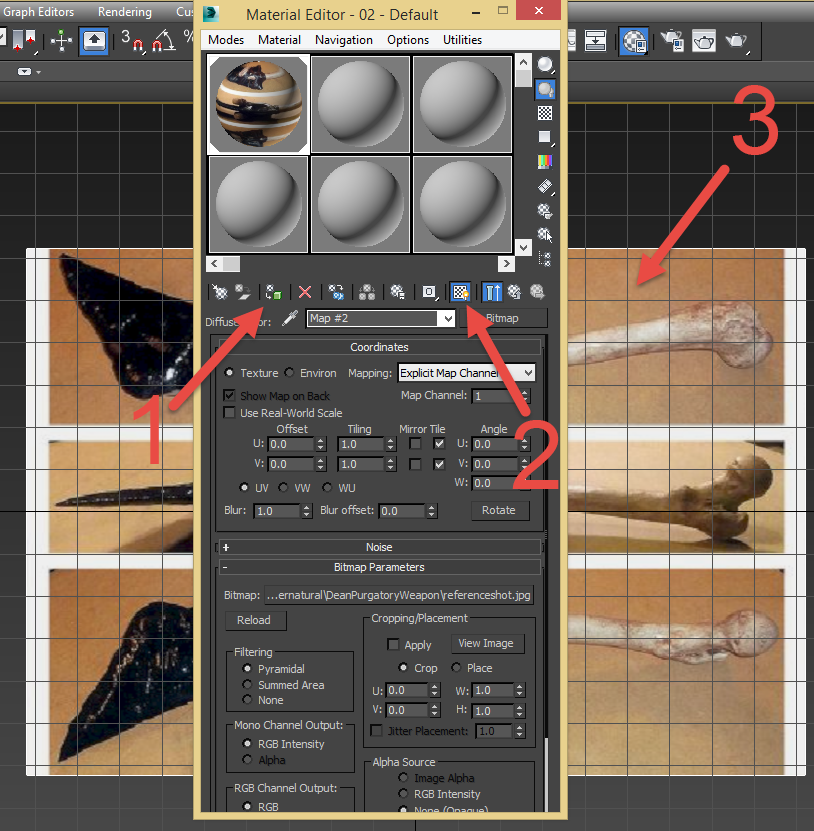The width and height of the screenshot is (814, 831).
Task: Click the Background icon on the right toolbar
Action: tap(545, 112)
